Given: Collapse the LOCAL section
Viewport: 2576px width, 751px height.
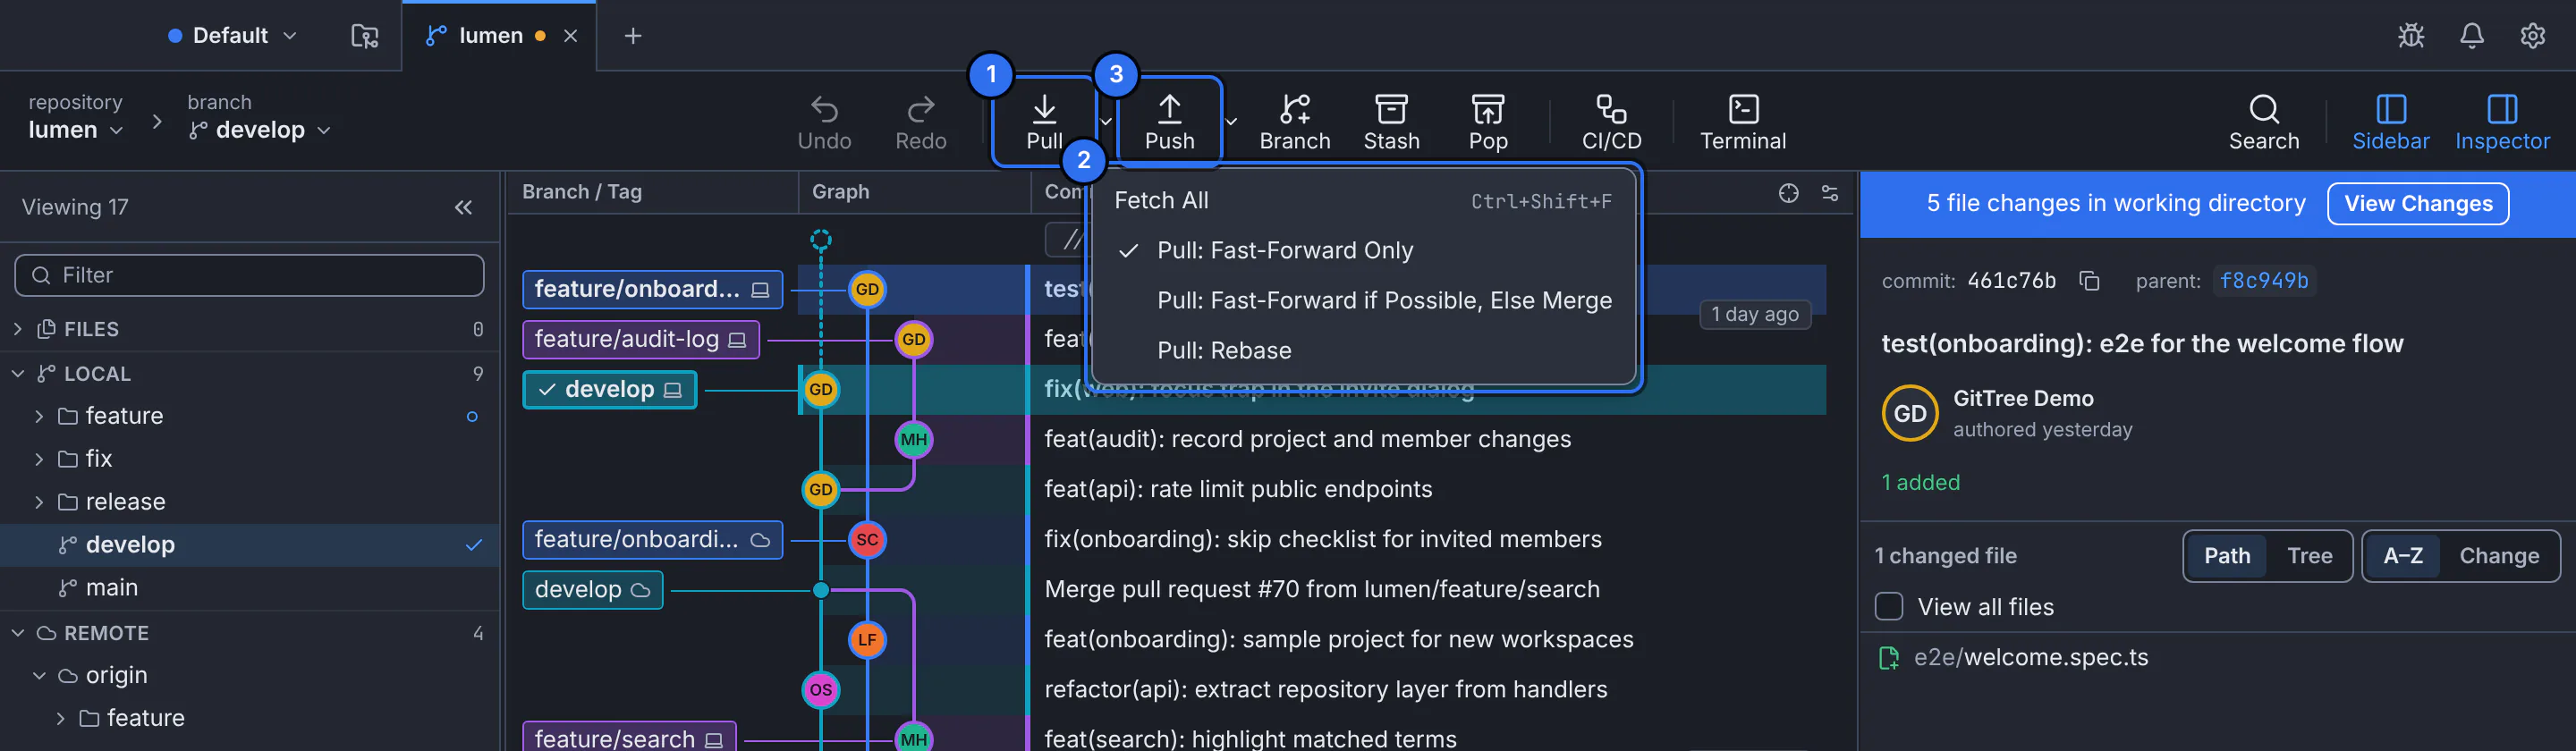Looking at the screenshot, I should coord(18,374).
